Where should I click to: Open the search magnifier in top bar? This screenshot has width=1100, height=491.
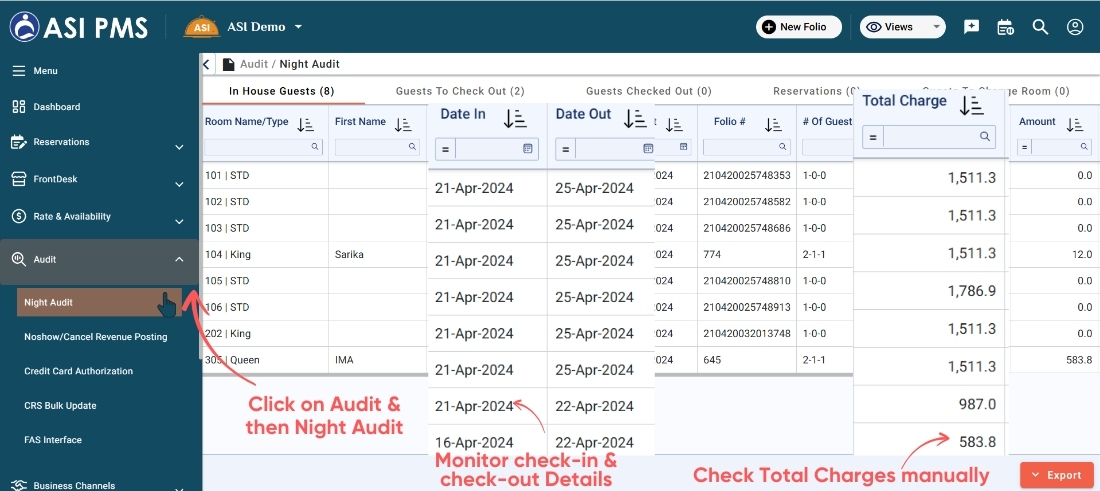(1040, 27)
